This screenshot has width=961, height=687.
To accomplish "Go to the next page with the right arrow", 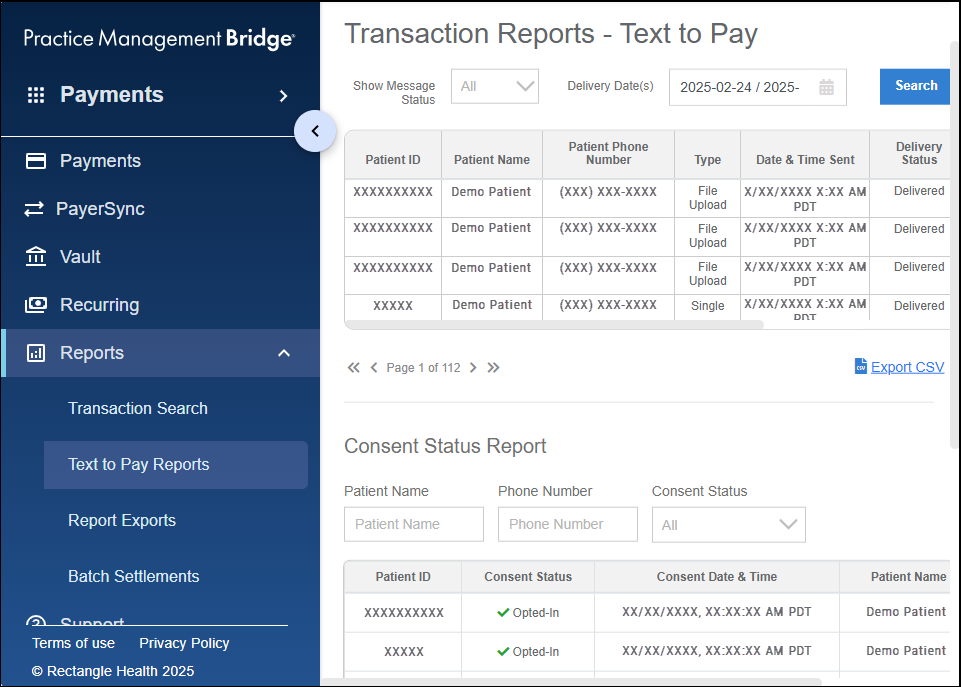I will pyautogui.click(x=472, y=367).
